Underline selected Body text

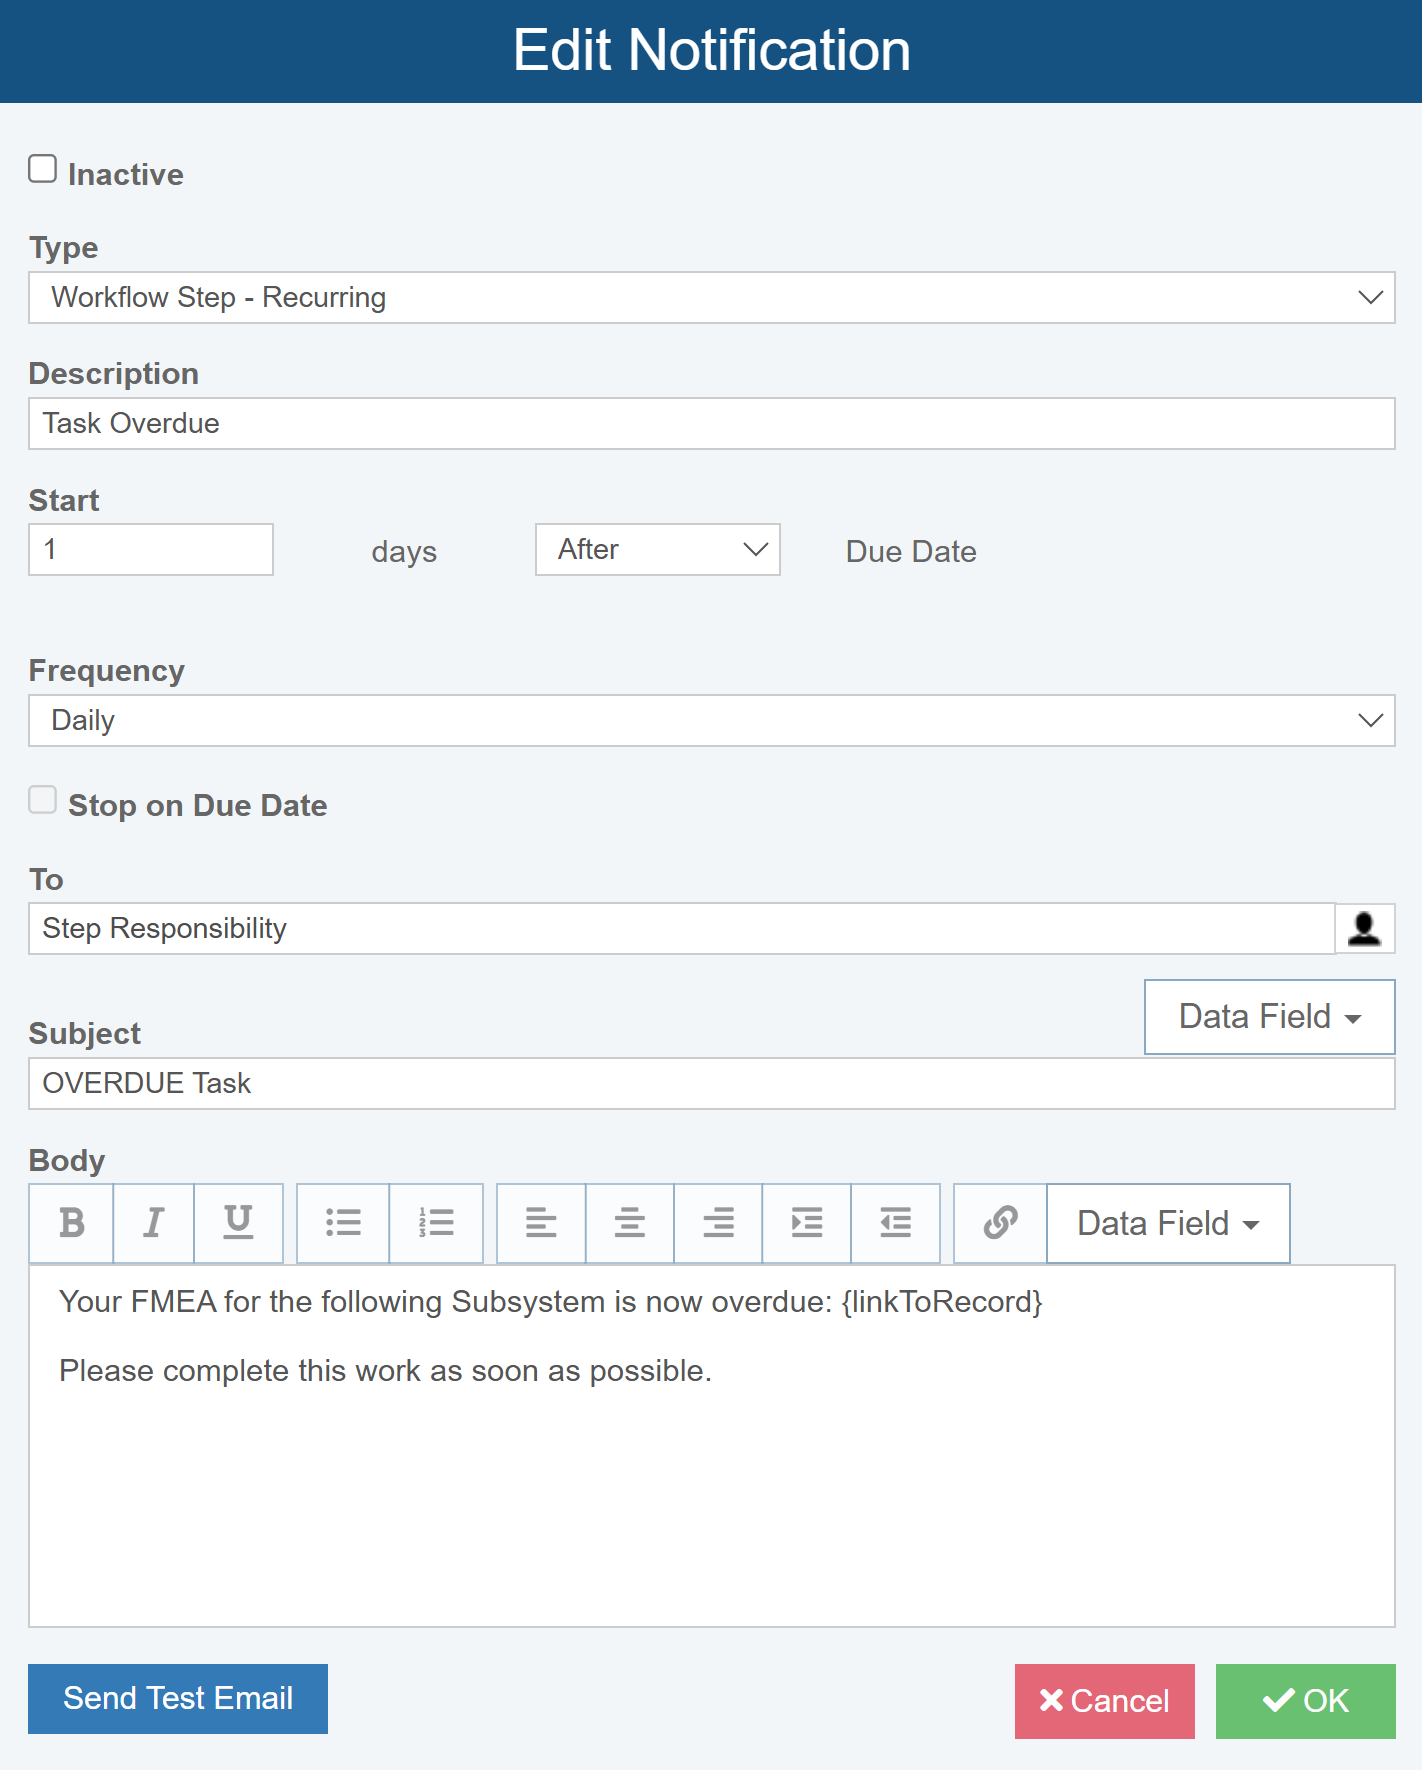click(238, 1223)
